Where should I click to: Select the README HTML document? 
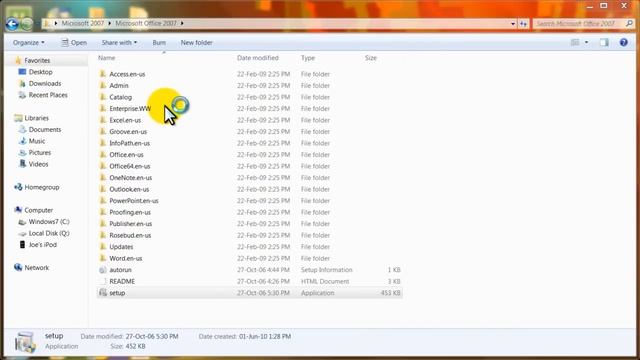pos(250,281)
